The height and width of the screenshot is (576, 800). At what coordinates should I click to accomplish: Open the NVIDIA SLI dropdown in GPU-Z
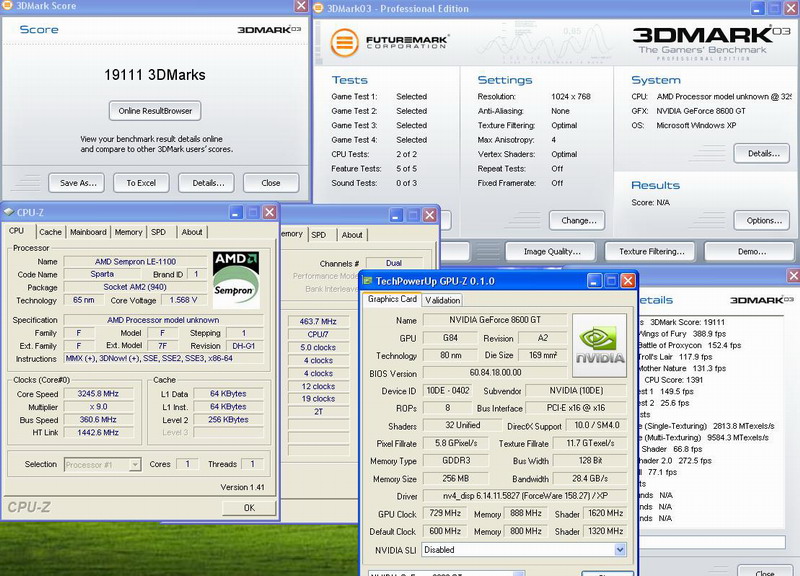pyautogui.click(x=620, y=550)
